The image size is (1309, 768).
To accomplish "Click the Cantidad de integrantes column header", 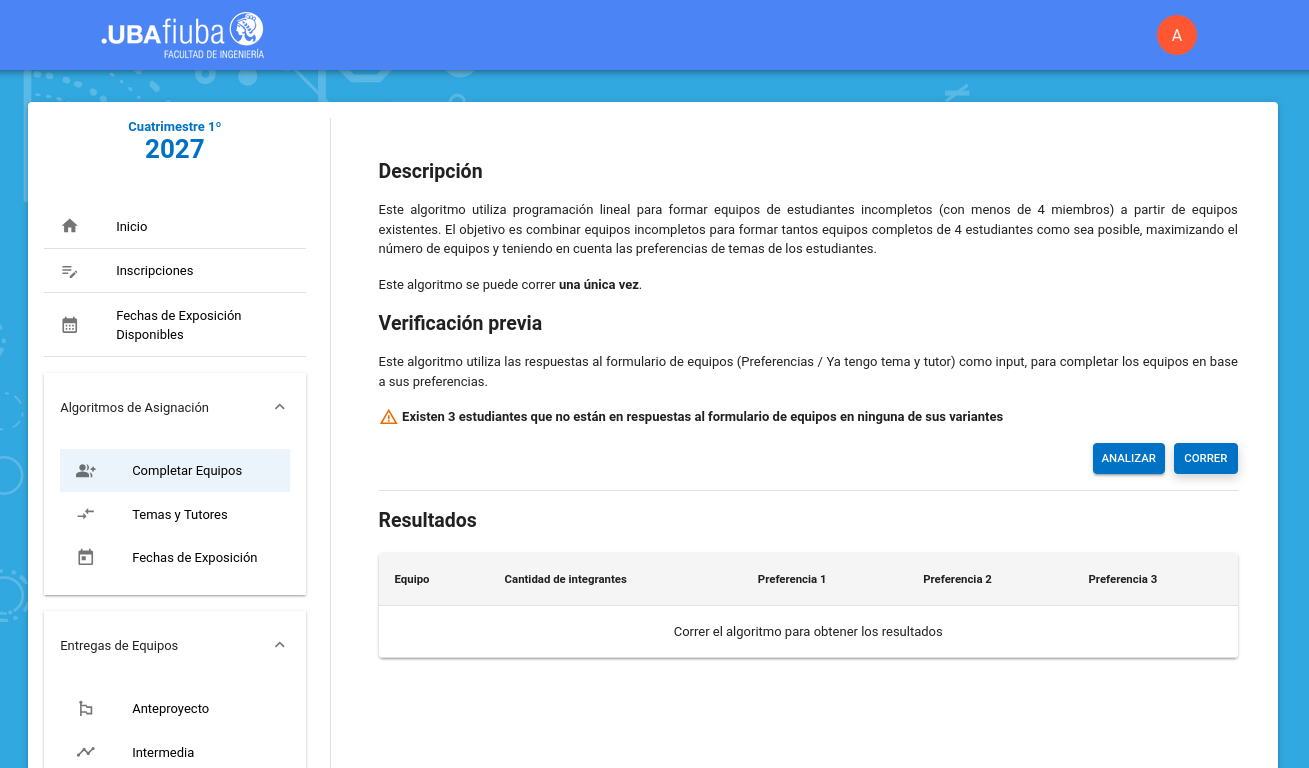I will pos(565,579).
